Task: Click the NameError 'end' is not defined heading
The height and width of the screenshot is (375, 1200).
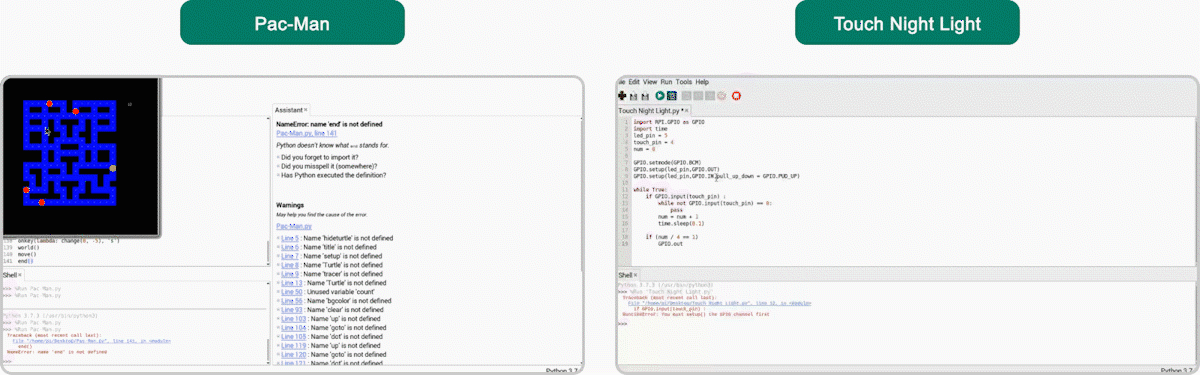Action: pos(329,124)
